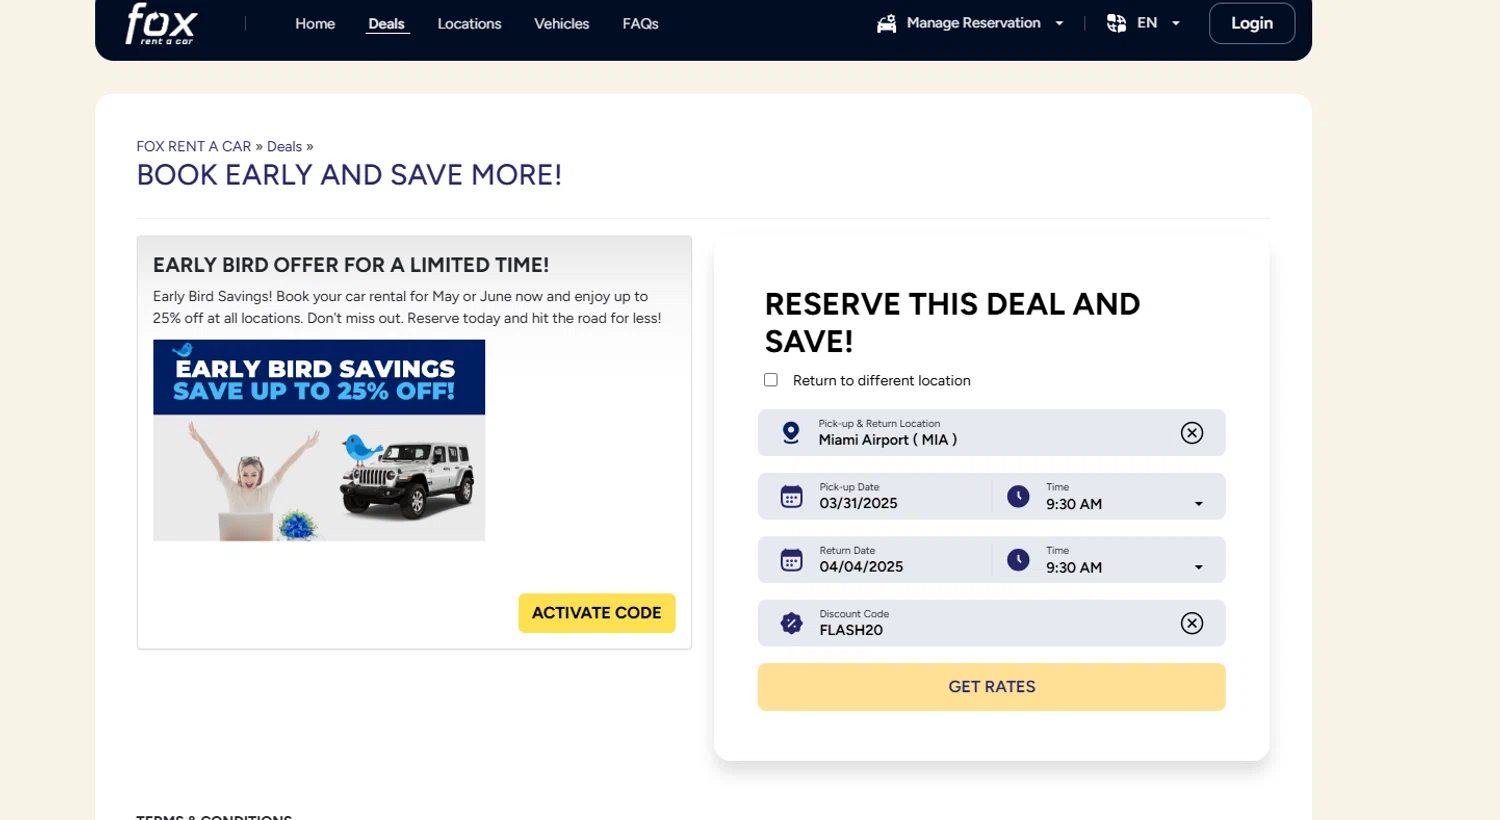Viewport: 1500px width, 820px height.
Task: Click the pick-up time clock icon
Action: pos(1018,497)
